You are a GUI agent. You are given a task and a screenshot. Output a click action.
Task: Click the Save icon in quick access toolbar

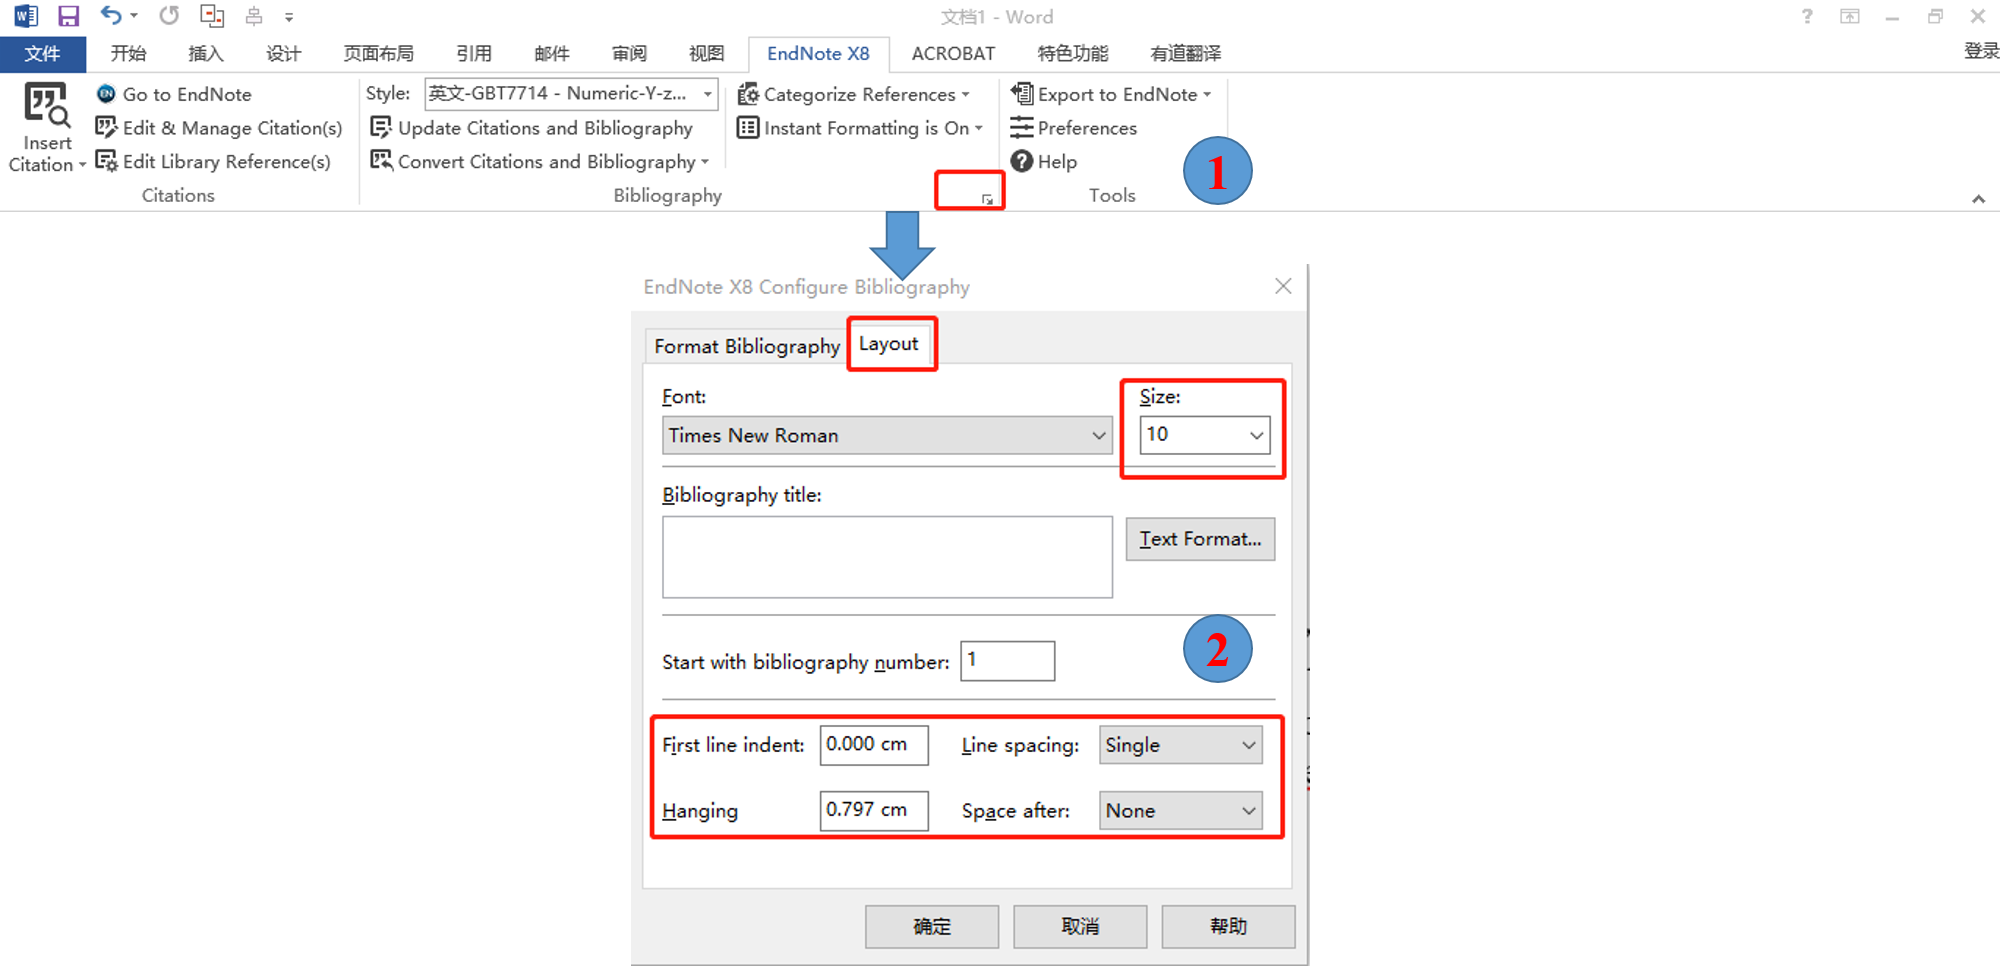pos(68,16)
